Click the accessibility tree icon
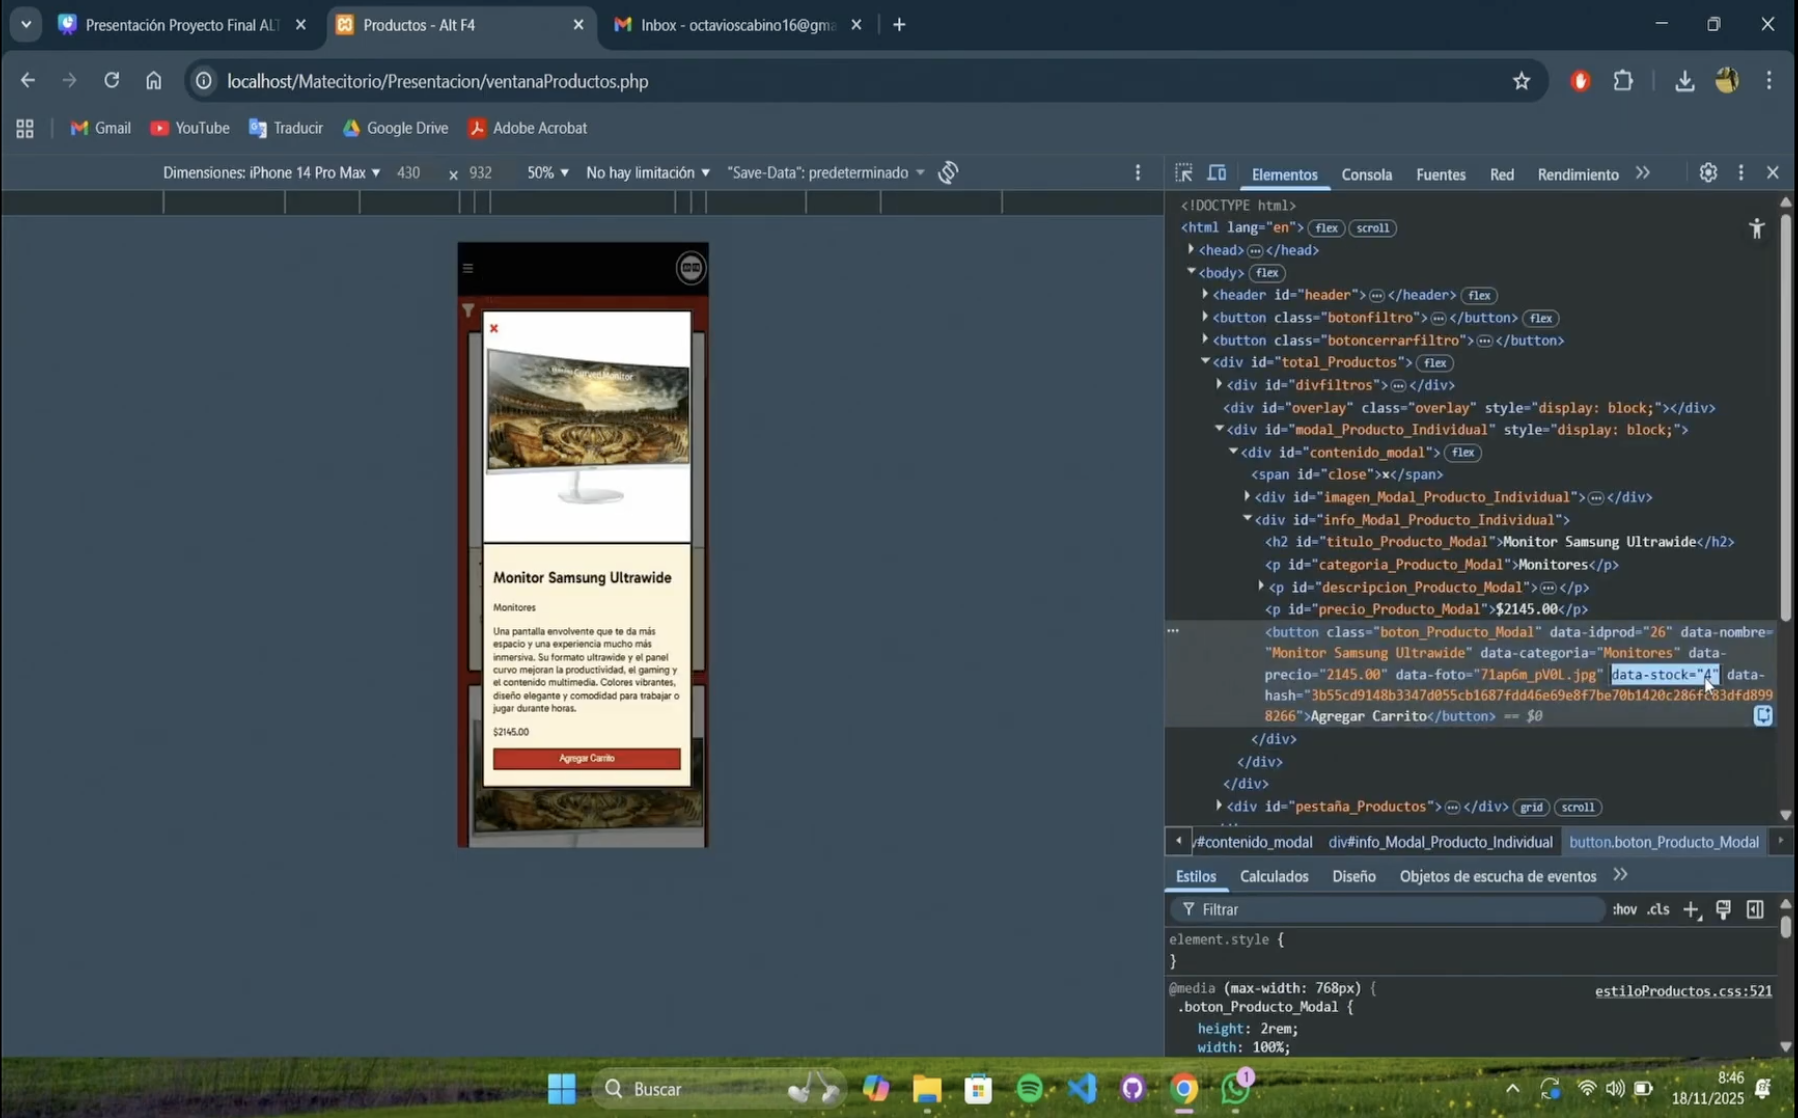Viewport: 1798px width, 1118px height. (1756, 229)
